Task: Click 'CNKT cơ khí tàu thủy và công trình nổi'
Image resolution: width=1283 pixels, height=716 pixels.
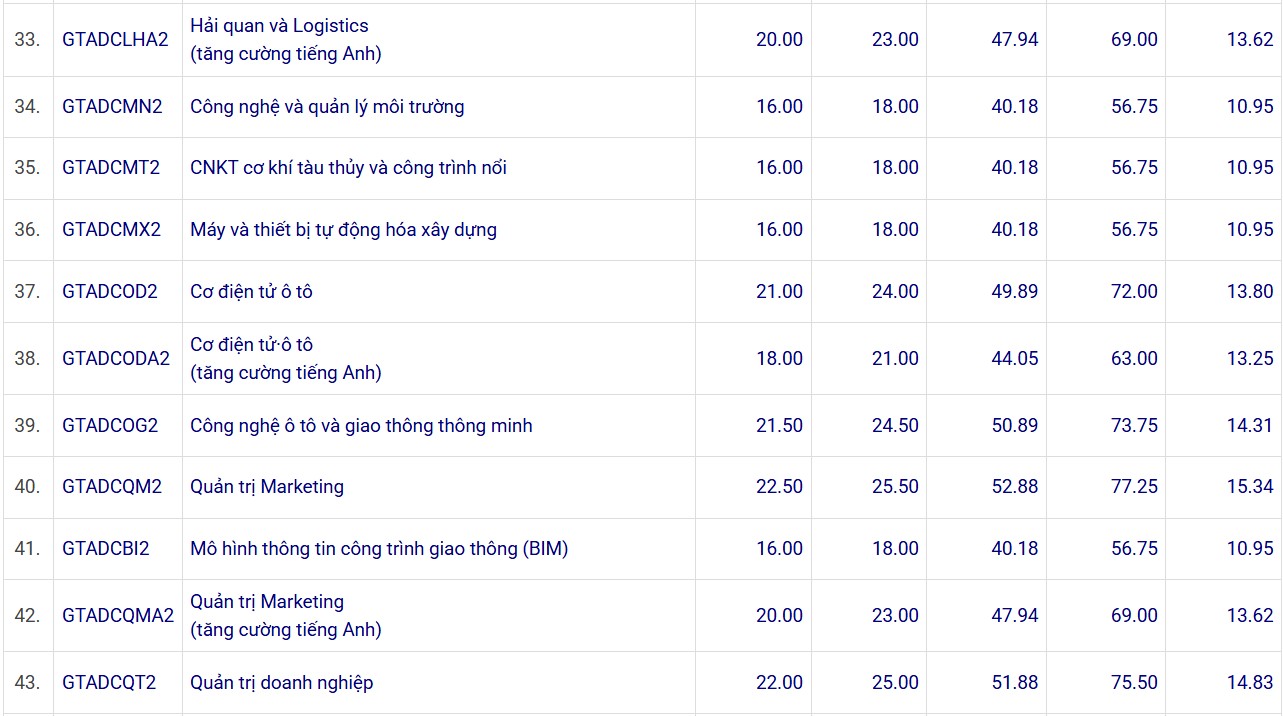Action: (348, 168)
